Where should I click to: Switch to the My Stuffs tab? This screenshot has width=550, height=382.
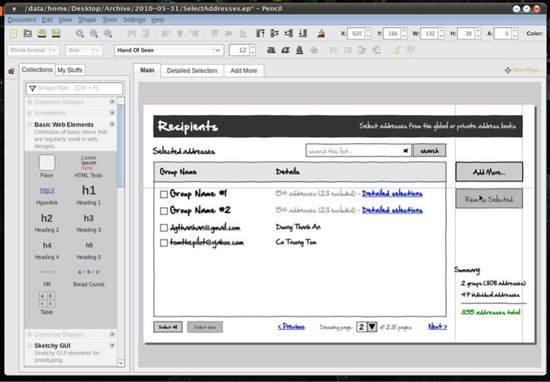pos(70,70)
